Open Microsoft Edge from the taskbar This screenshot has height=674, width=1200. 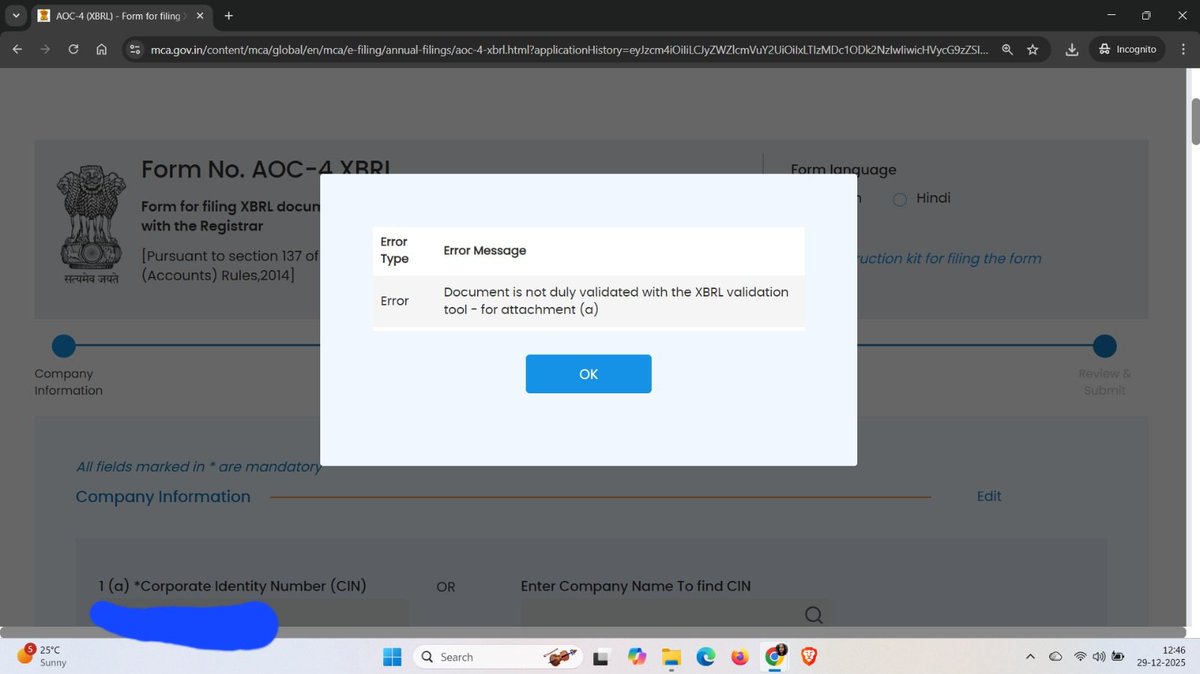tap(706, 657)
